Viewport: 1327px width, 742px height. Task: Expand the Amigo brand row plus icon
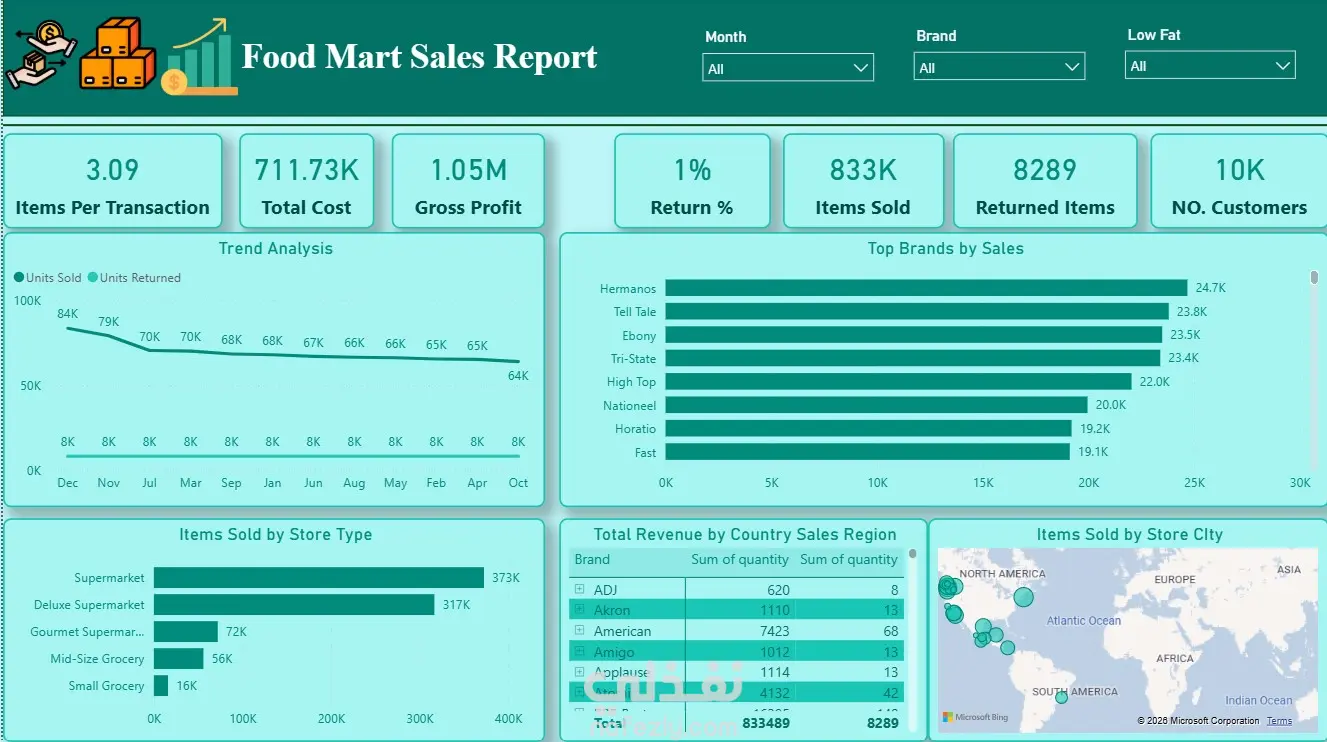pyautogui.click(x=579, y=652)
